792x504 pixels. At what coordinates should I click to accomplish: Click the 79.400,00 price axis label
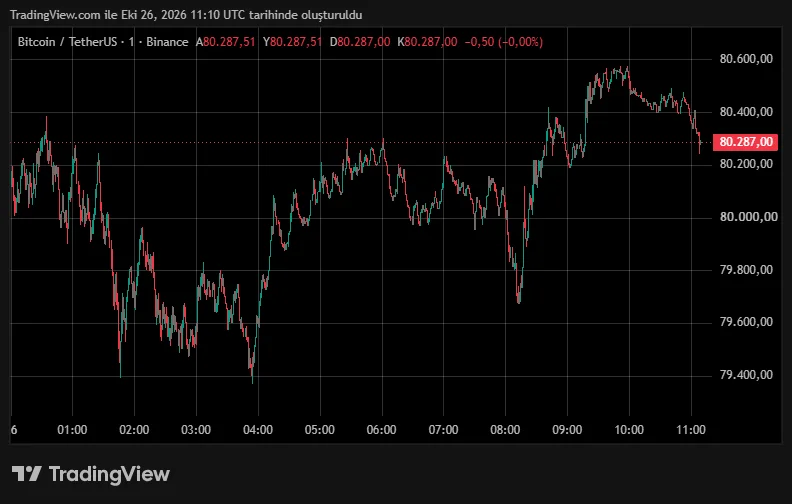coord(746,375)
